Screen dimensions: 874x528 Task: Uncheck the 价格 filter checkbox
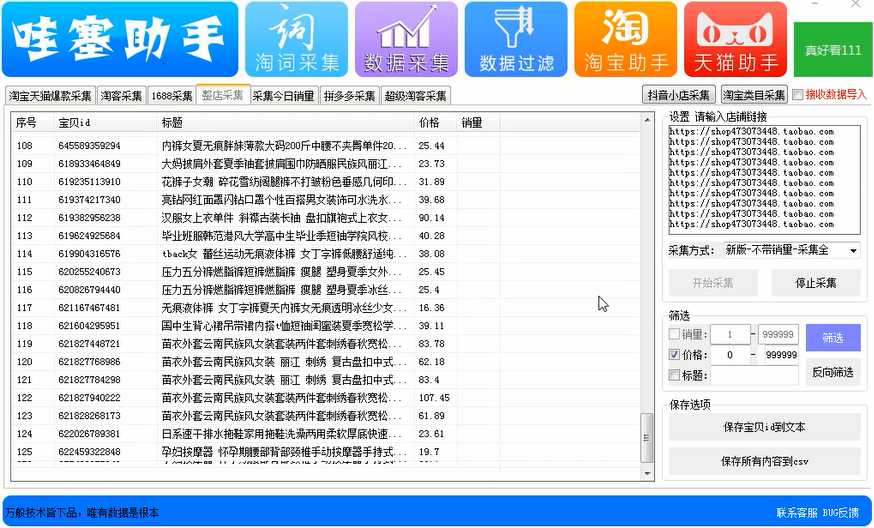(x=674, y=355)
